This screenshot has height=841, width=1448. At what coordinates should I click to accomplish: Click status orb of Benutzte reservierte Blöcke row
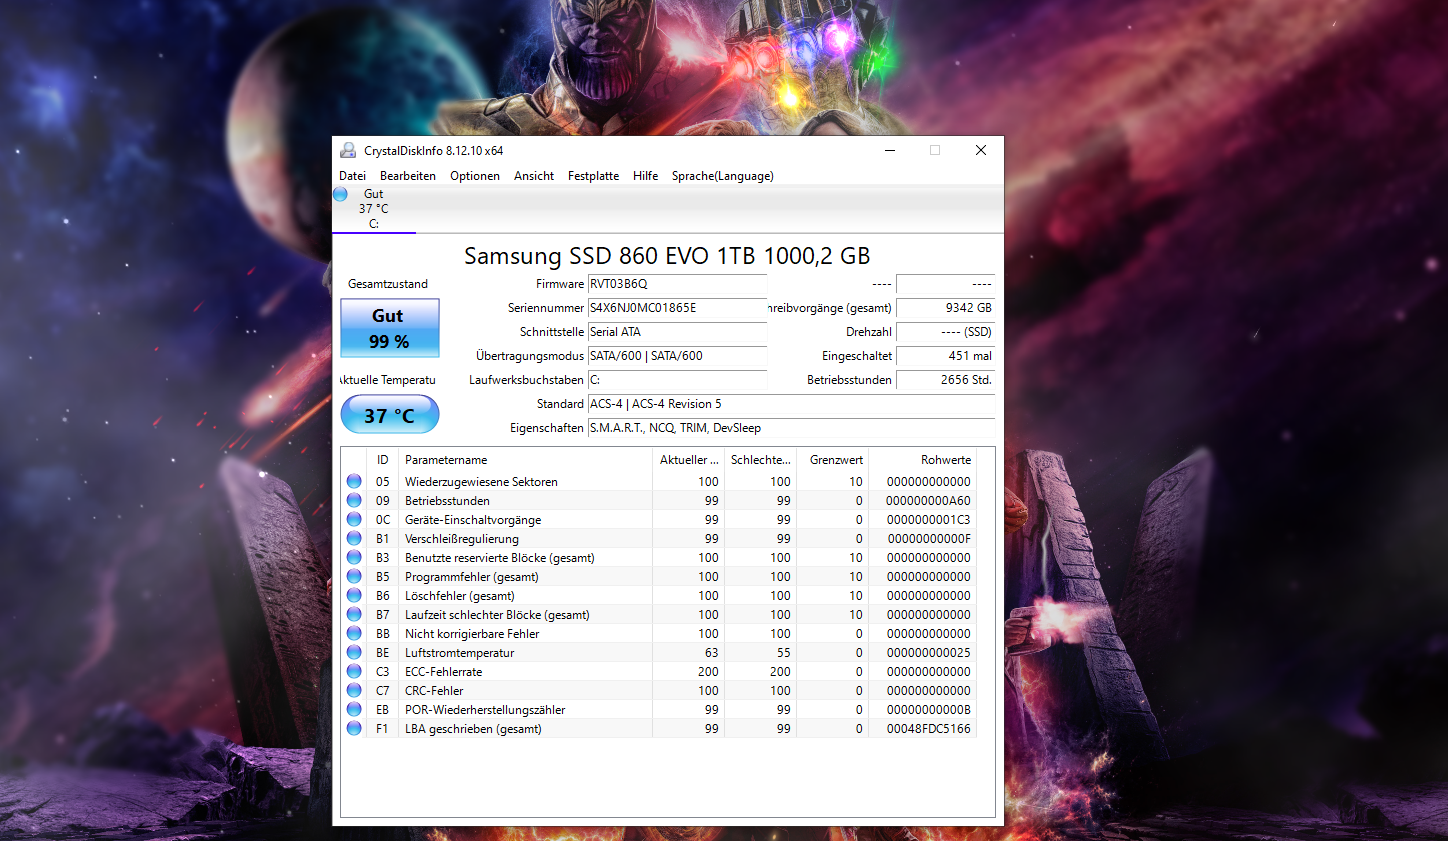click(x=354, y=557)
